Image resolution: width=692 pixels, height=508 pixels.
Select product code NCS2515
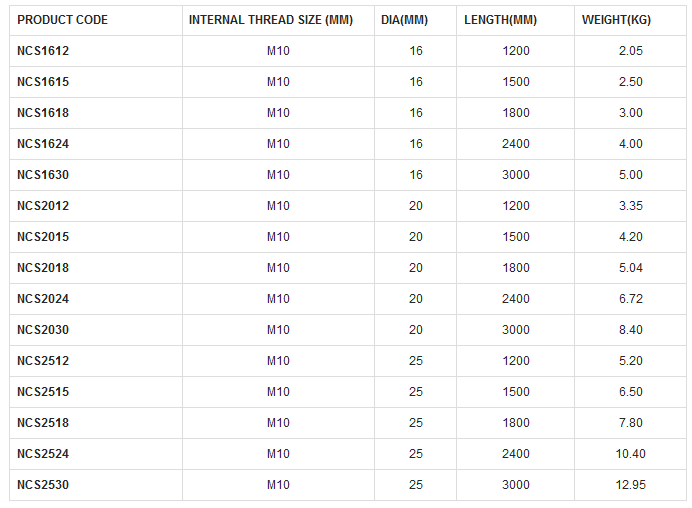[x=43, y=392]
